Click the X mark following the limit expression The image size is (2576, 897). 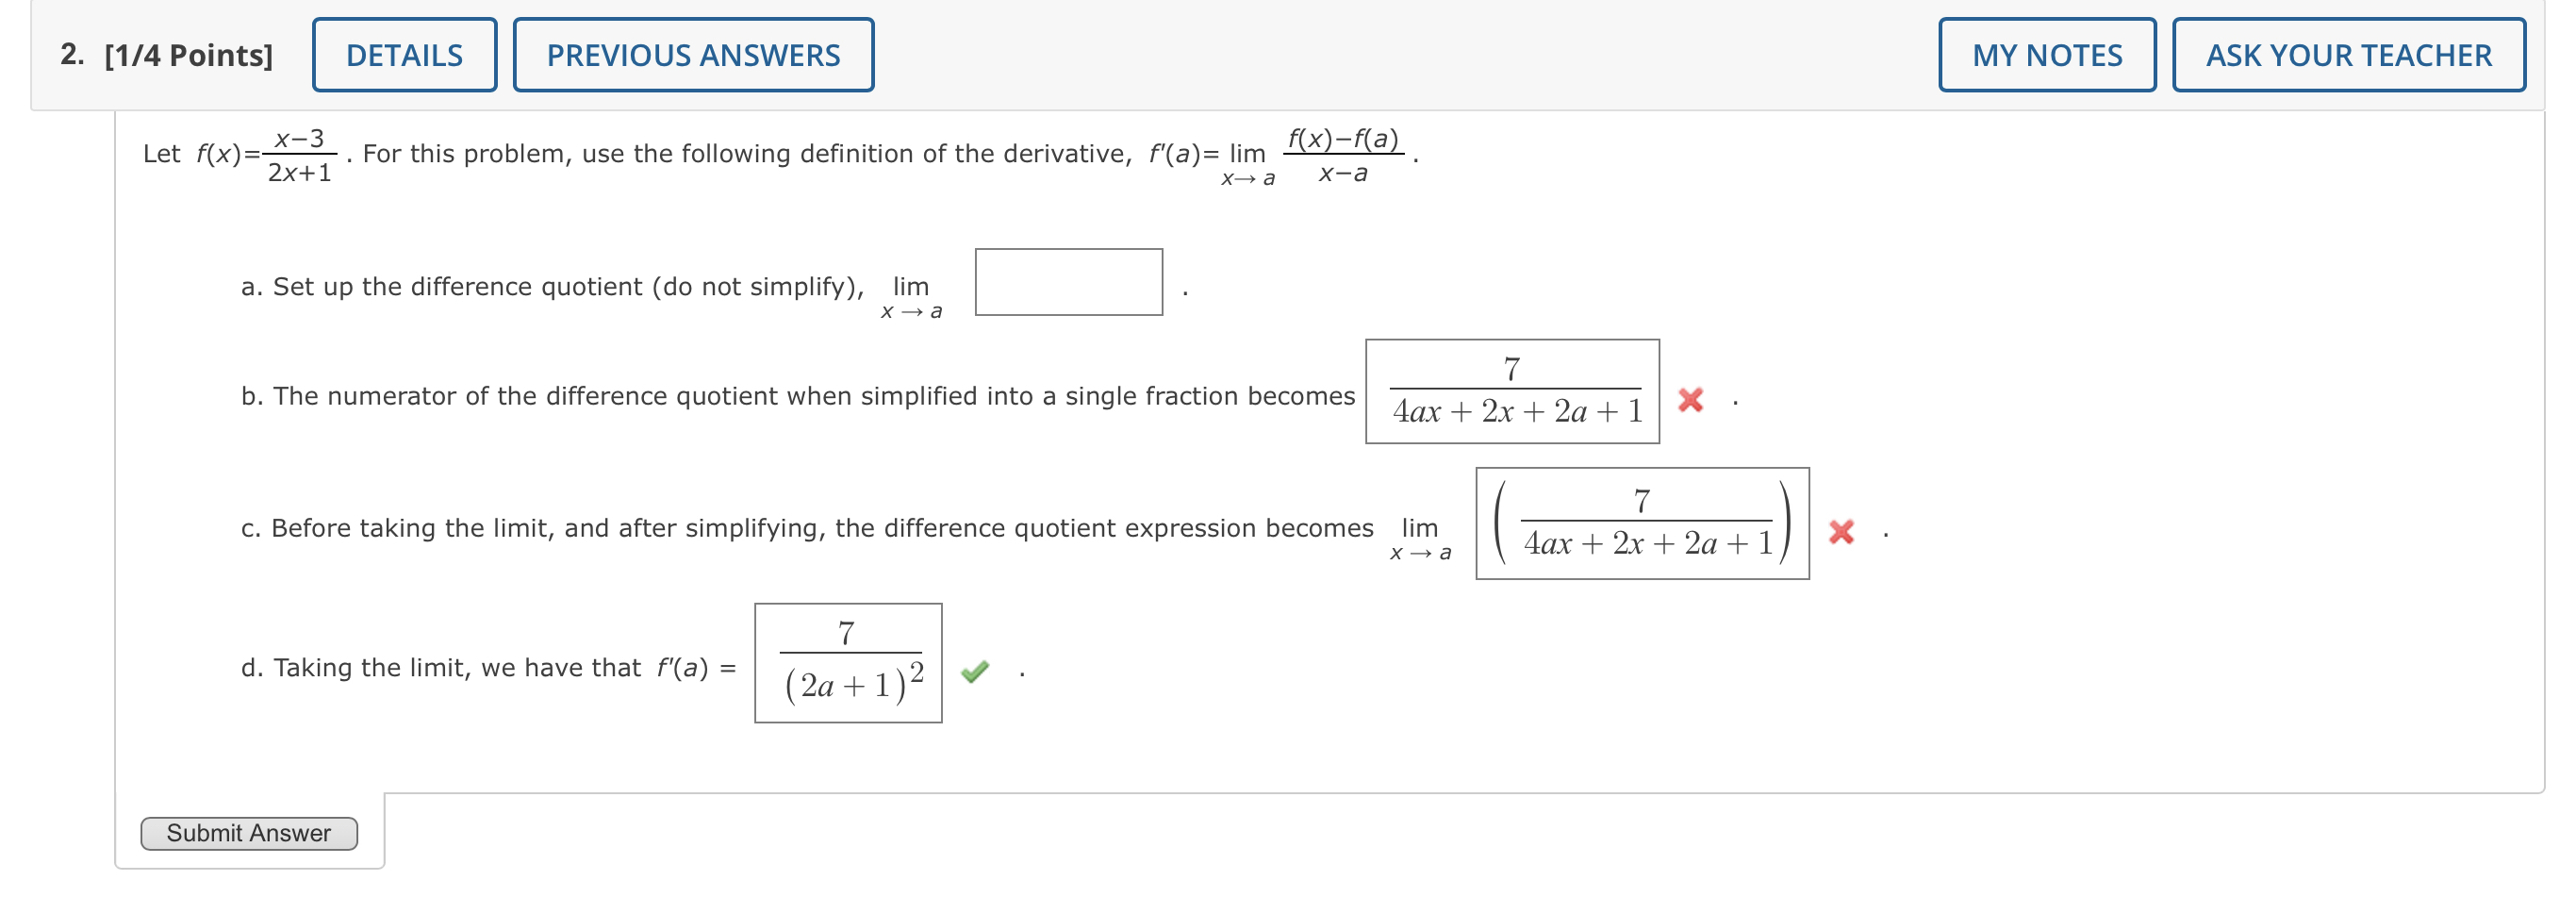click(1843, 532)
